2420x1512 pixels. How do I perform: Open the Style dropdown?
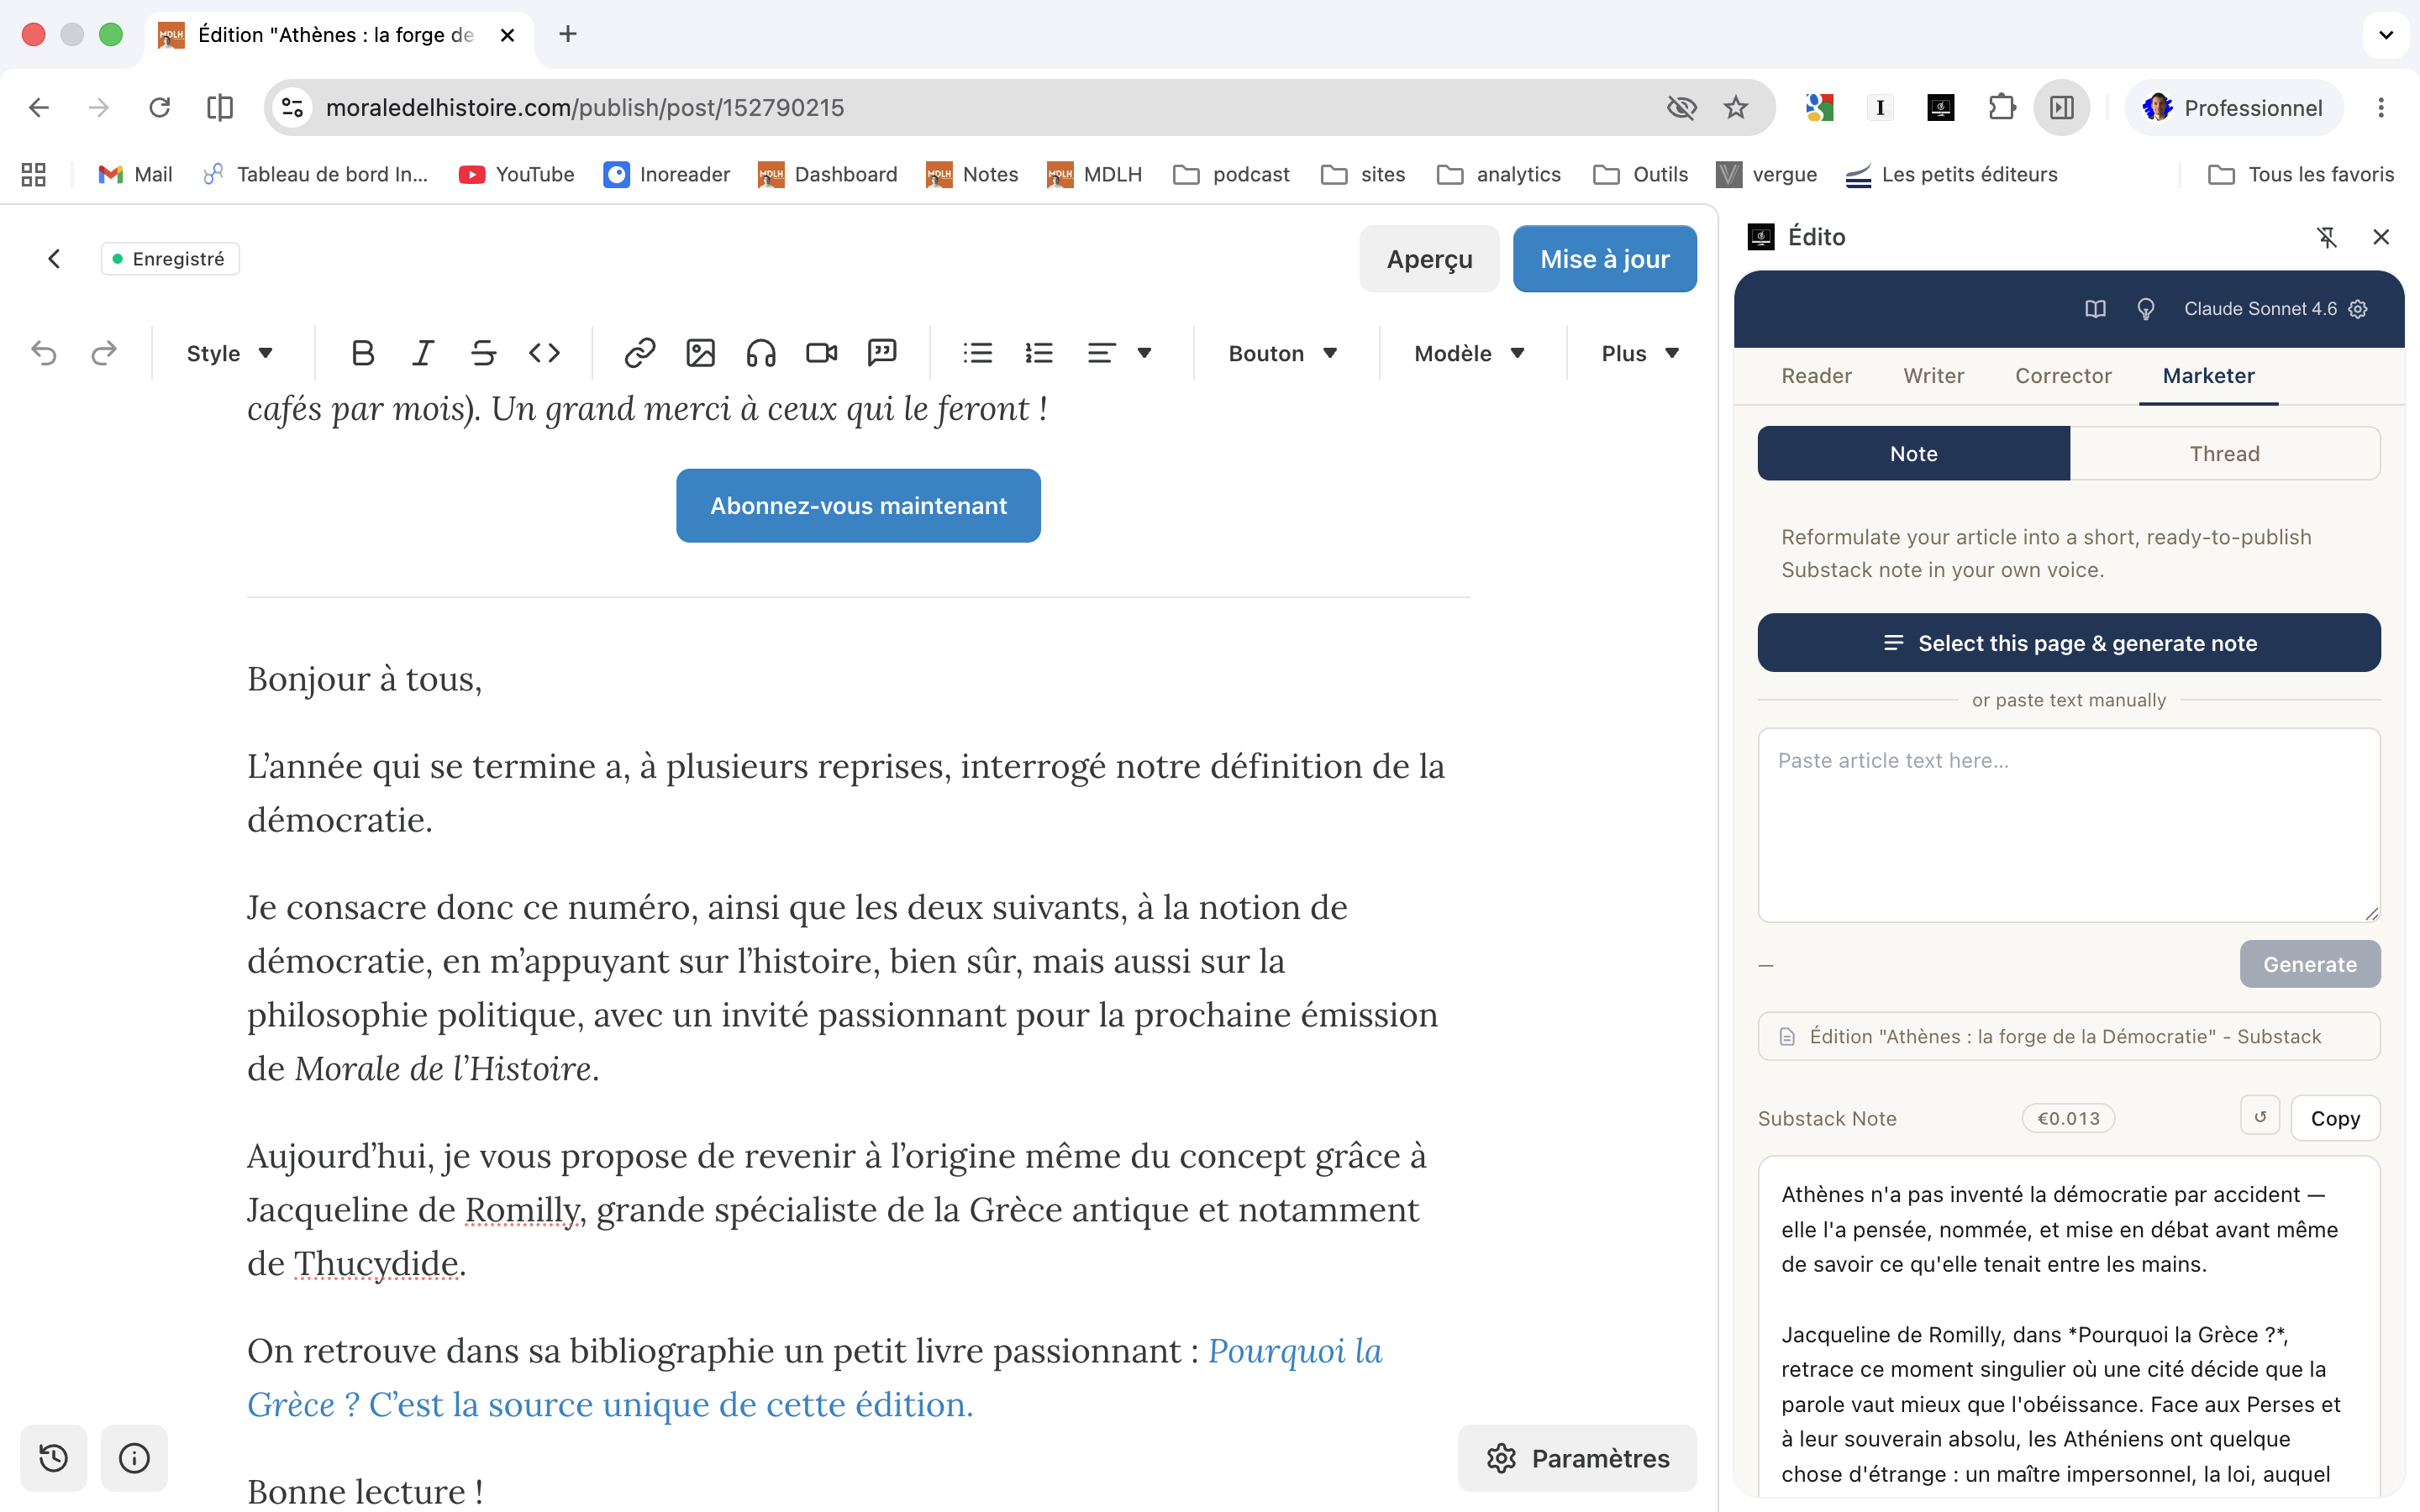coord(230,353)
